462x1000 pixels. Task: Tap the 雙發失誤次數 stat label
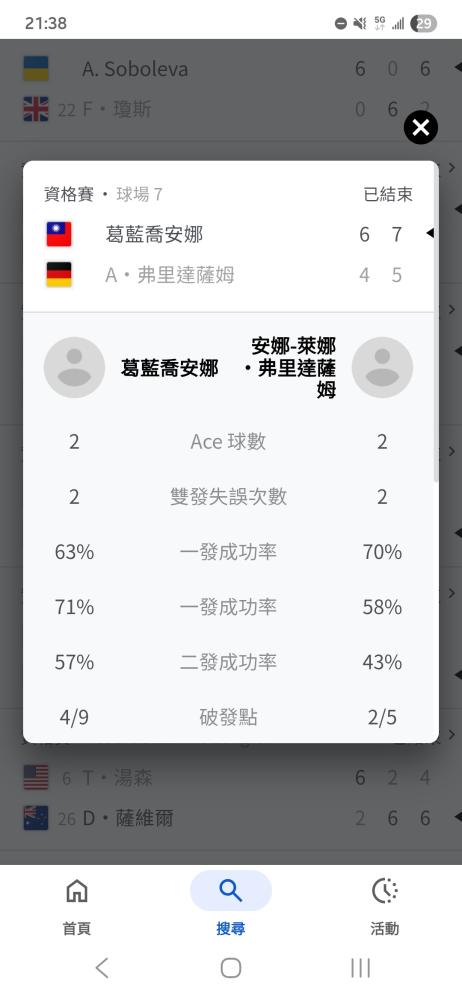point(228,497)
